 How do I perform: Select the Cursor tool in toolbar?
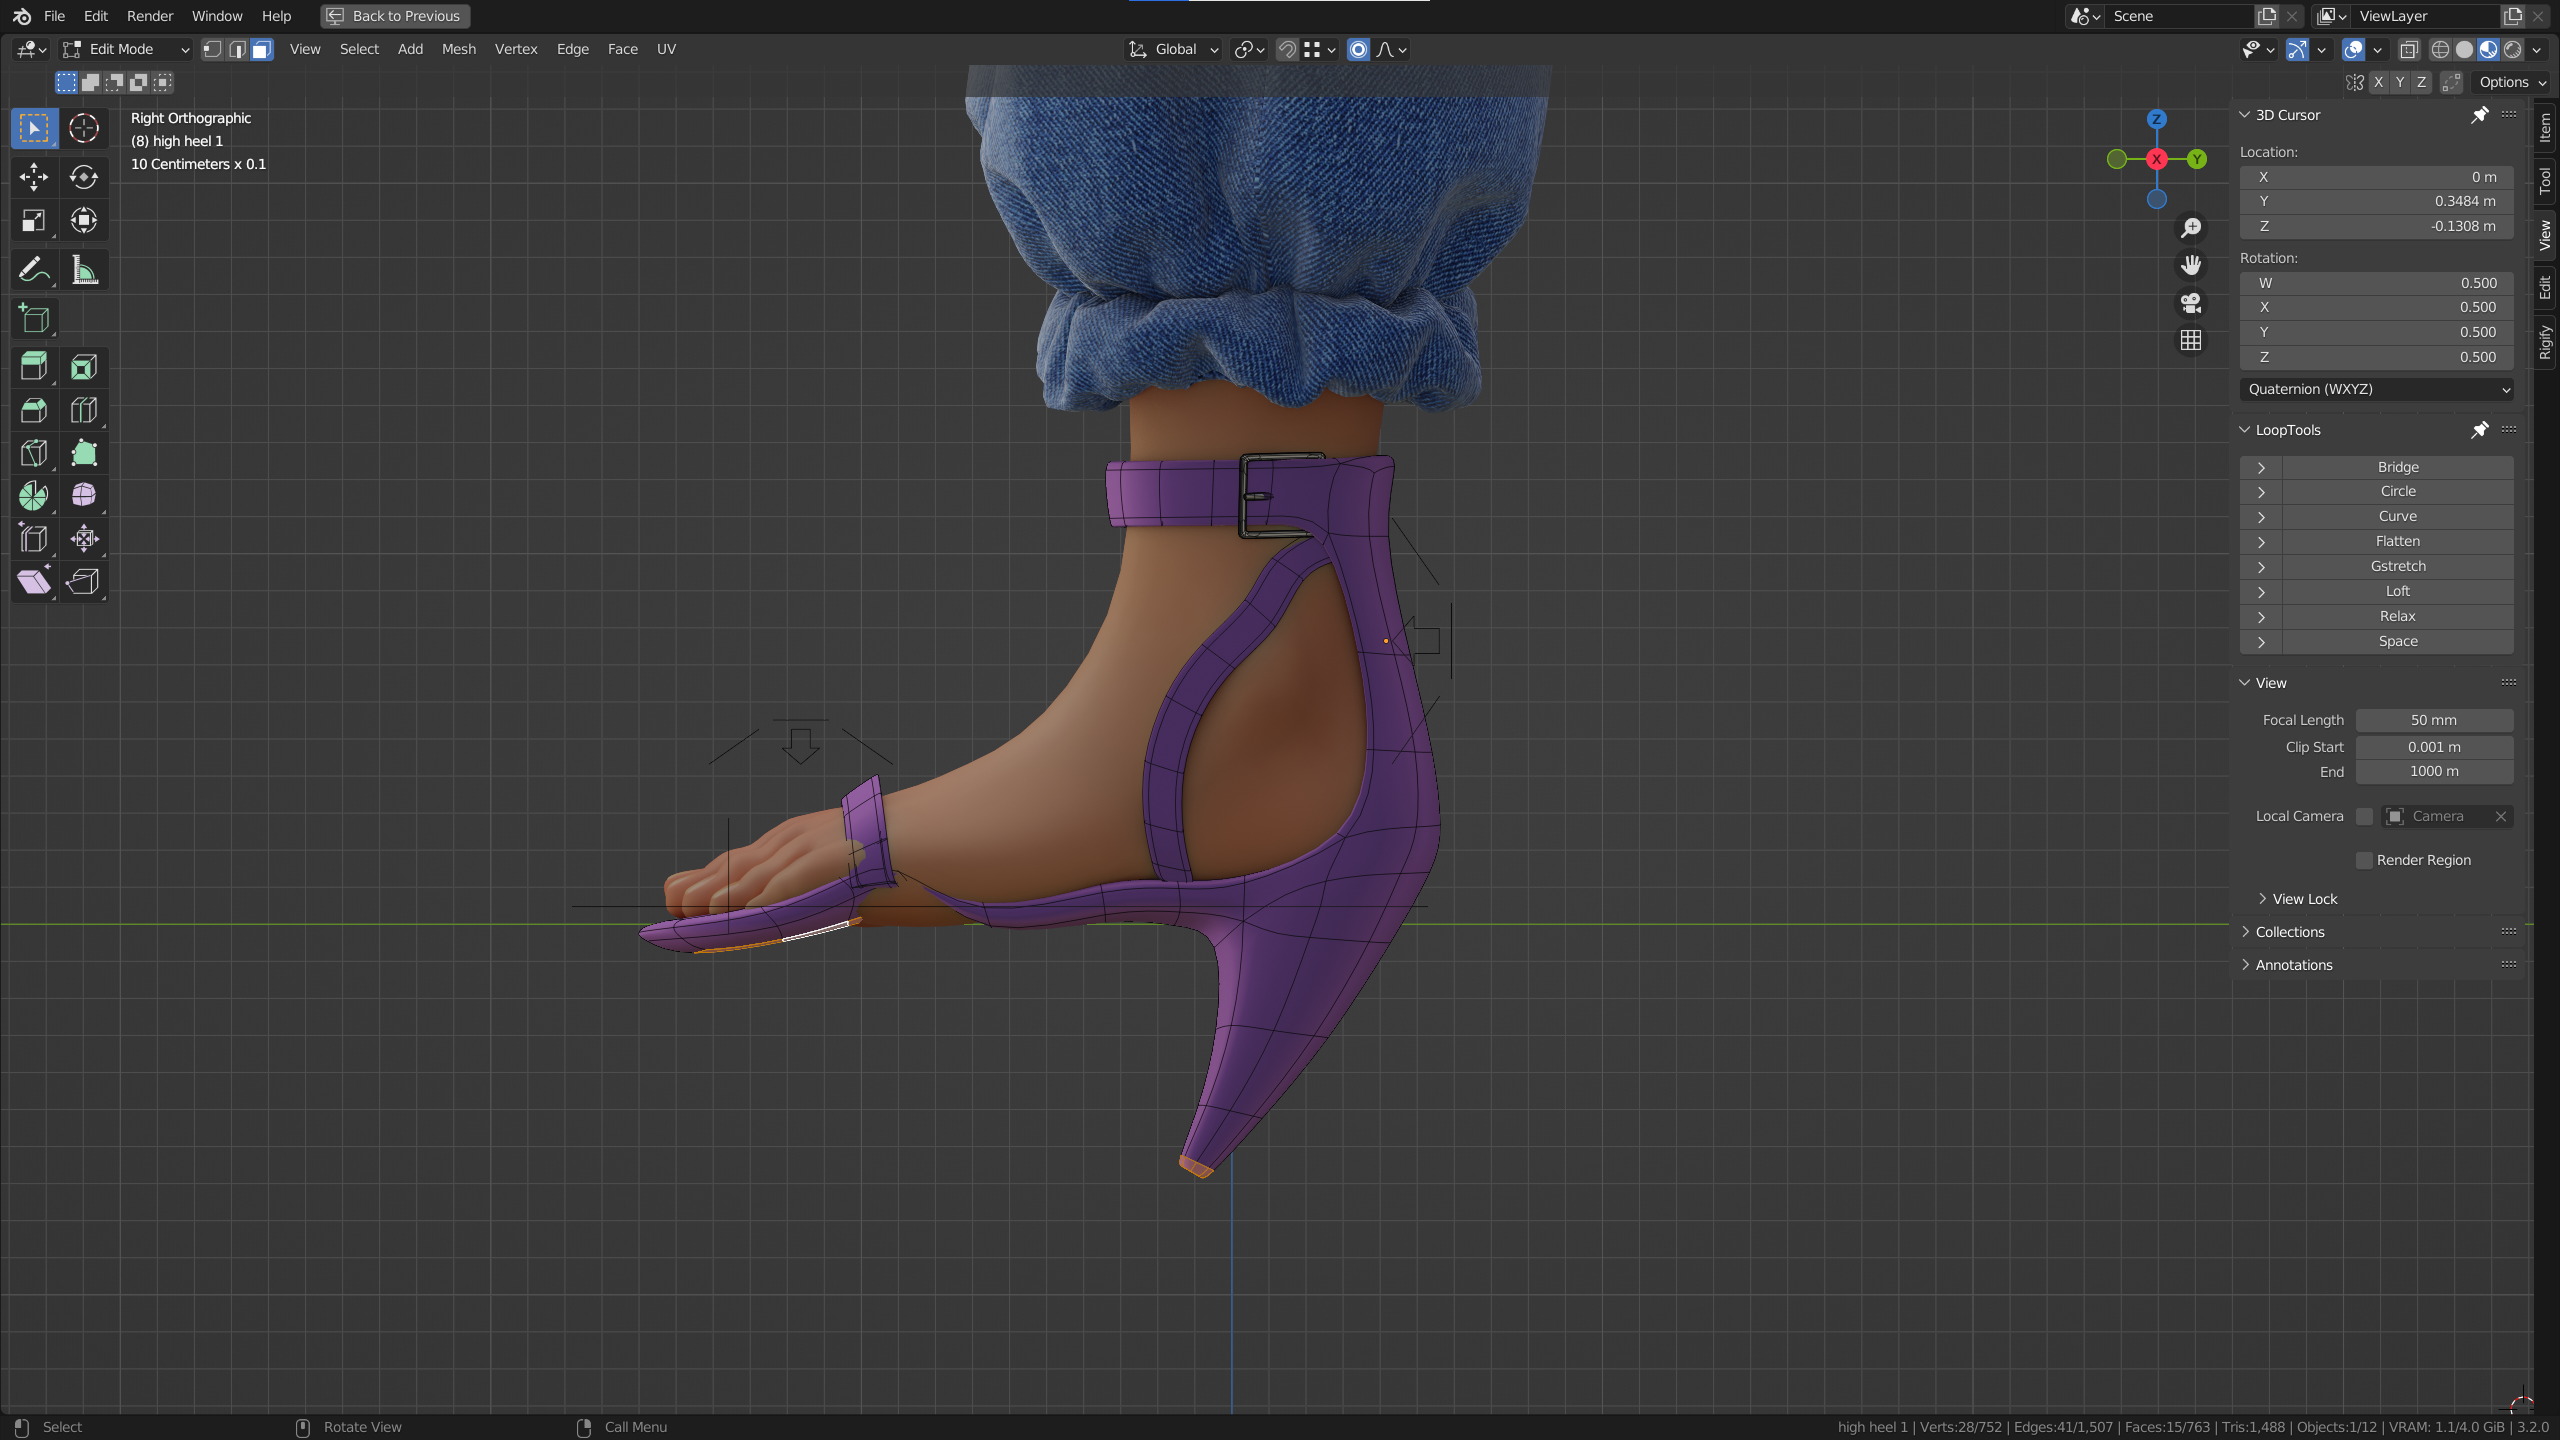point(84,128)
